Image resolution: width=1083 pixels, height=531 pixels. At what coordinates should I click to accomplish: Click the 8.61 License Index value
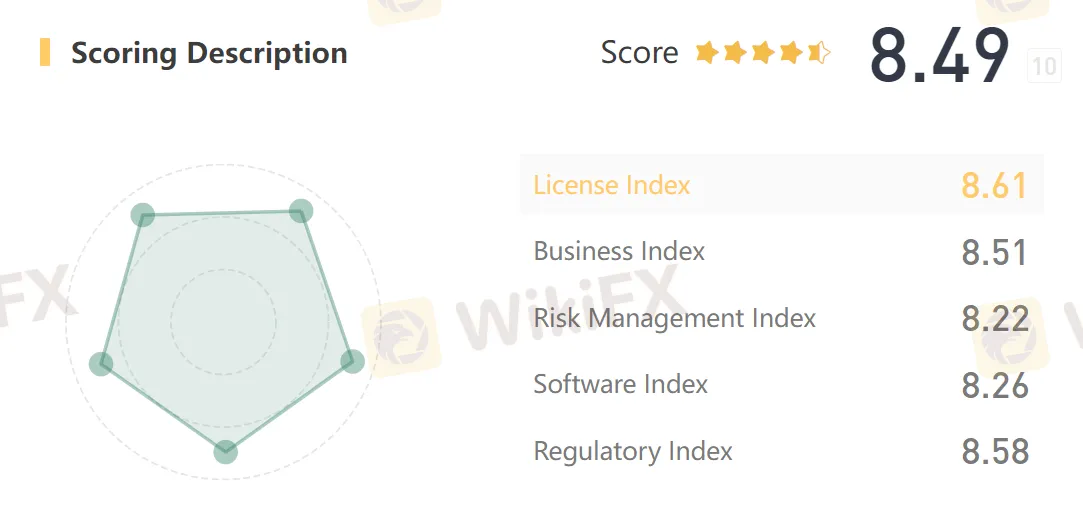click(995, 185)
